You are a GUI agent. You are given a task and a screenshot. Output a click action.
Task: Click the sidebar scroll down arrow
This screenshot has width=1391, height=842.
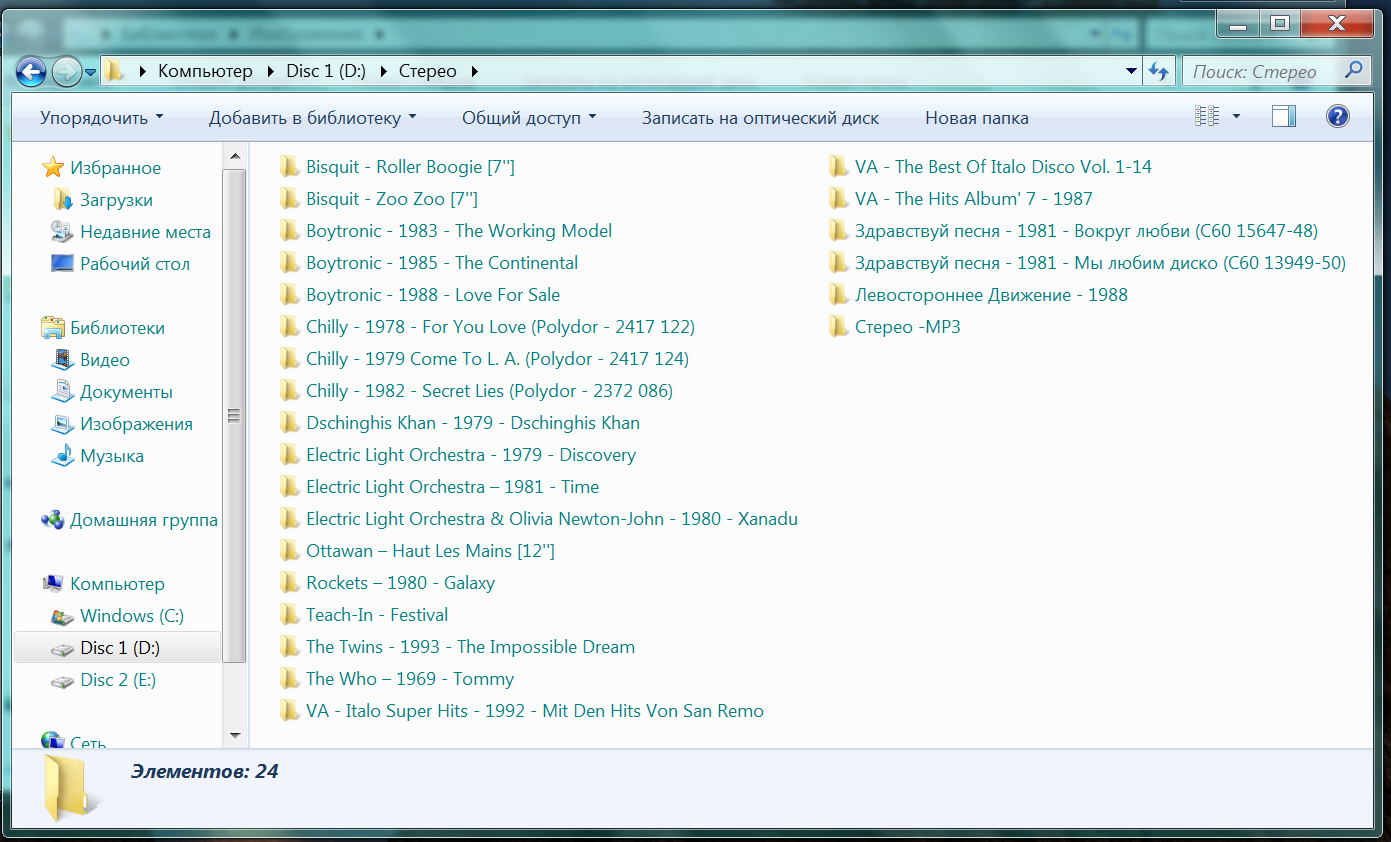235,735
